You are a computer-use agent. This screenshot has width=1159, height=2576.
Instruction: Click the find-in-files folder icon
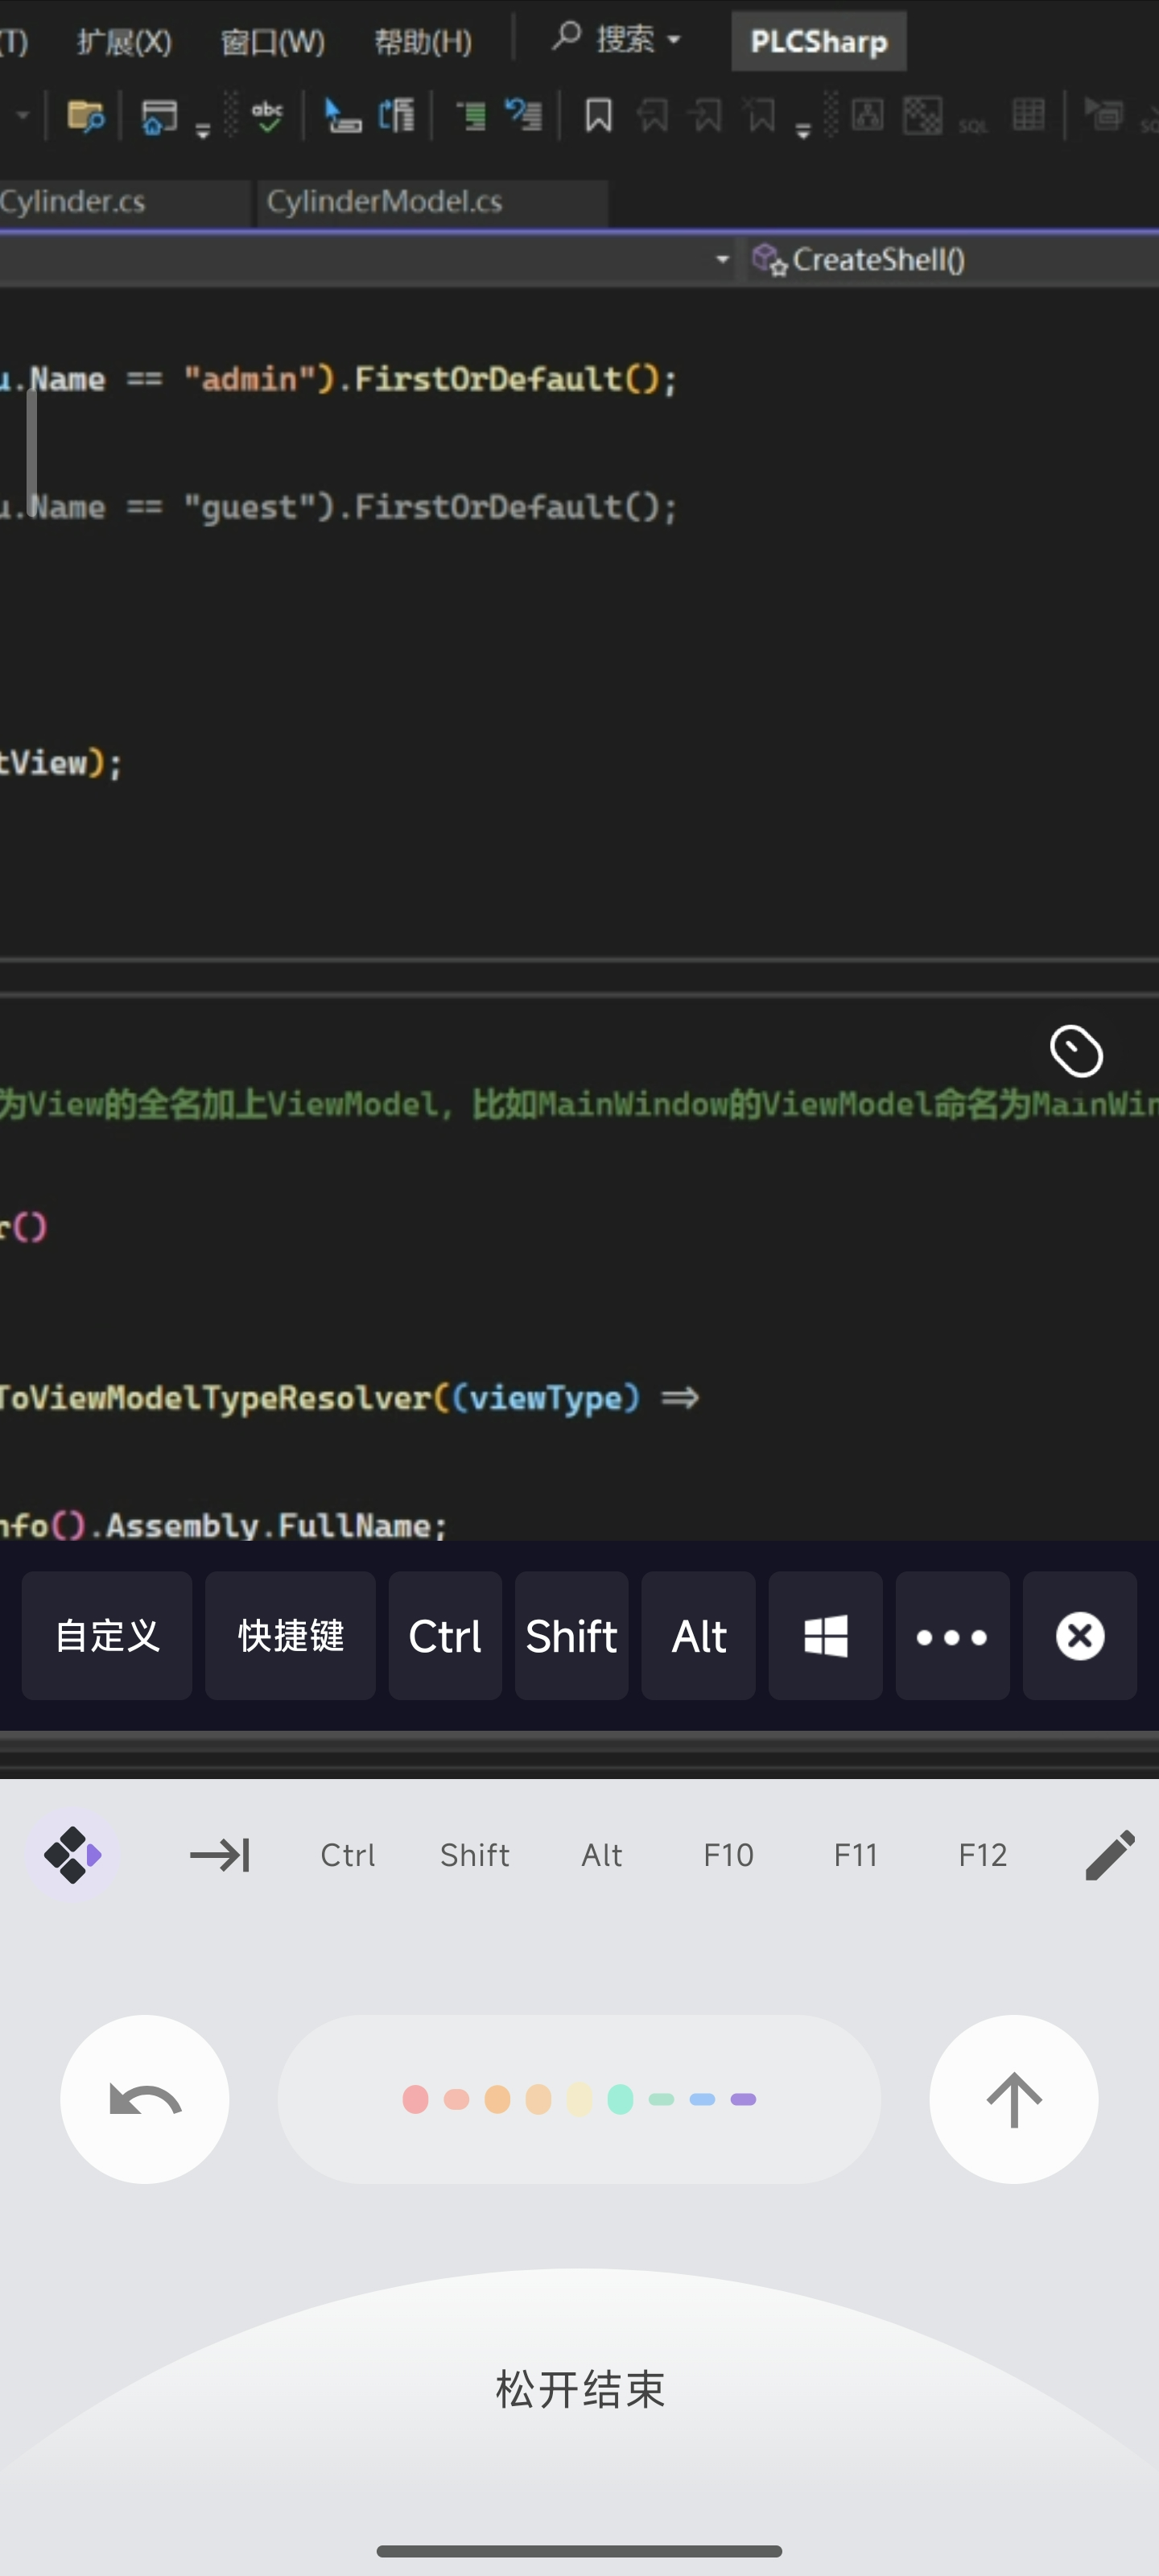pos(85,117)
